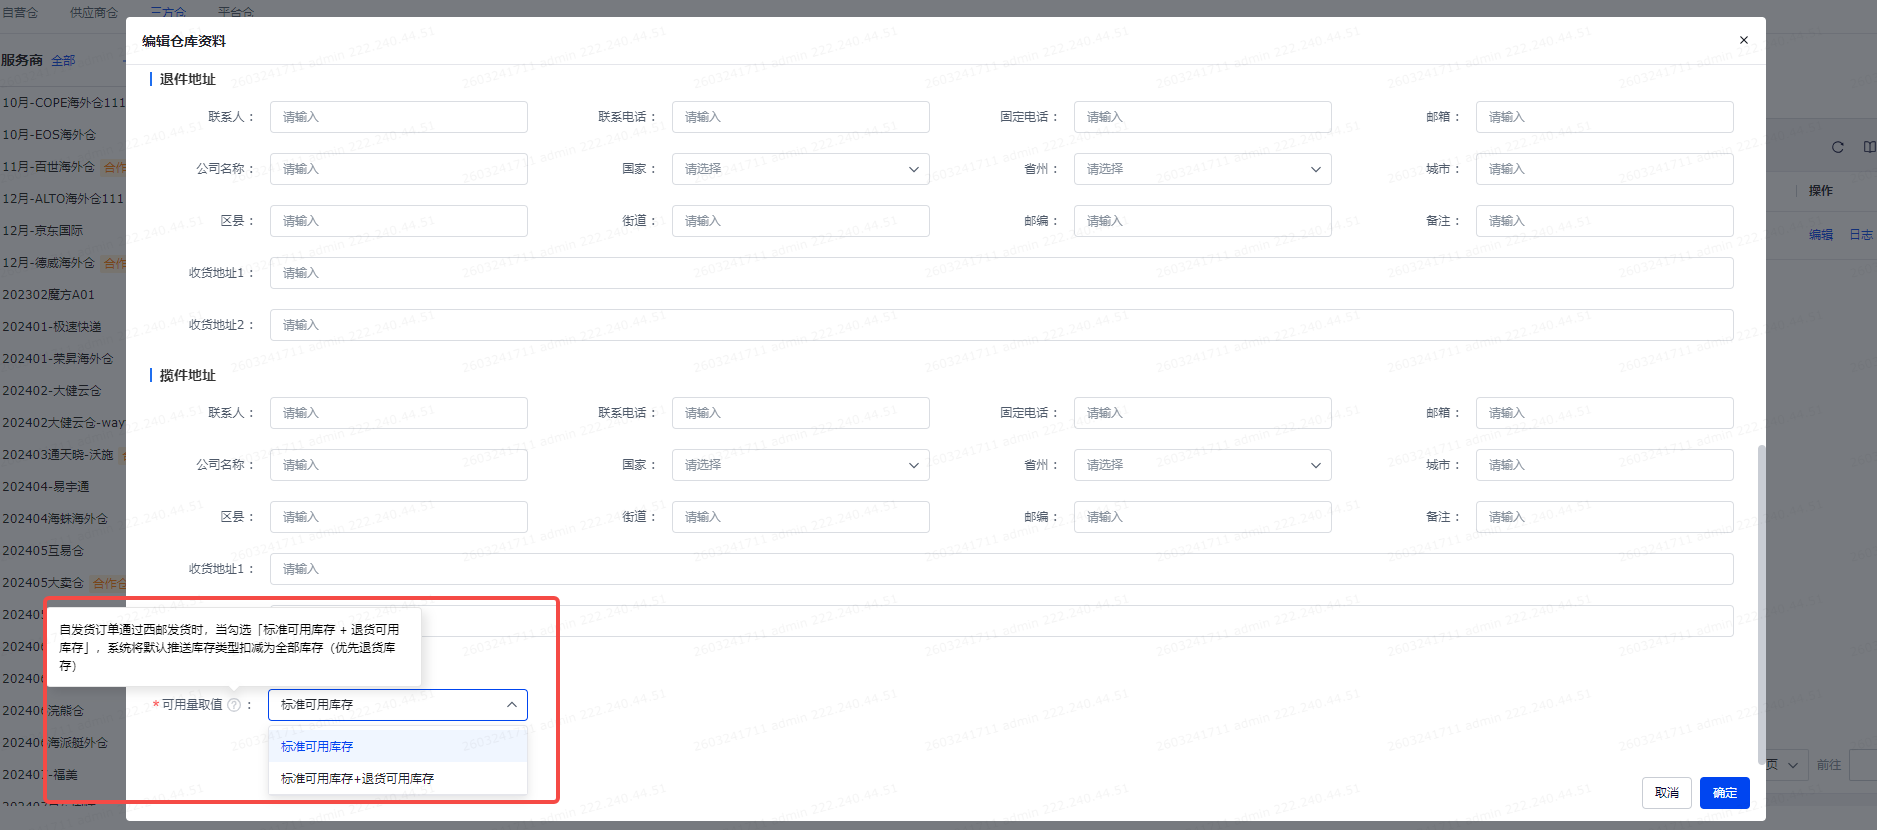
Task: Focus the 收货地址1 field in 退件地址
Action: point(1001,273)
